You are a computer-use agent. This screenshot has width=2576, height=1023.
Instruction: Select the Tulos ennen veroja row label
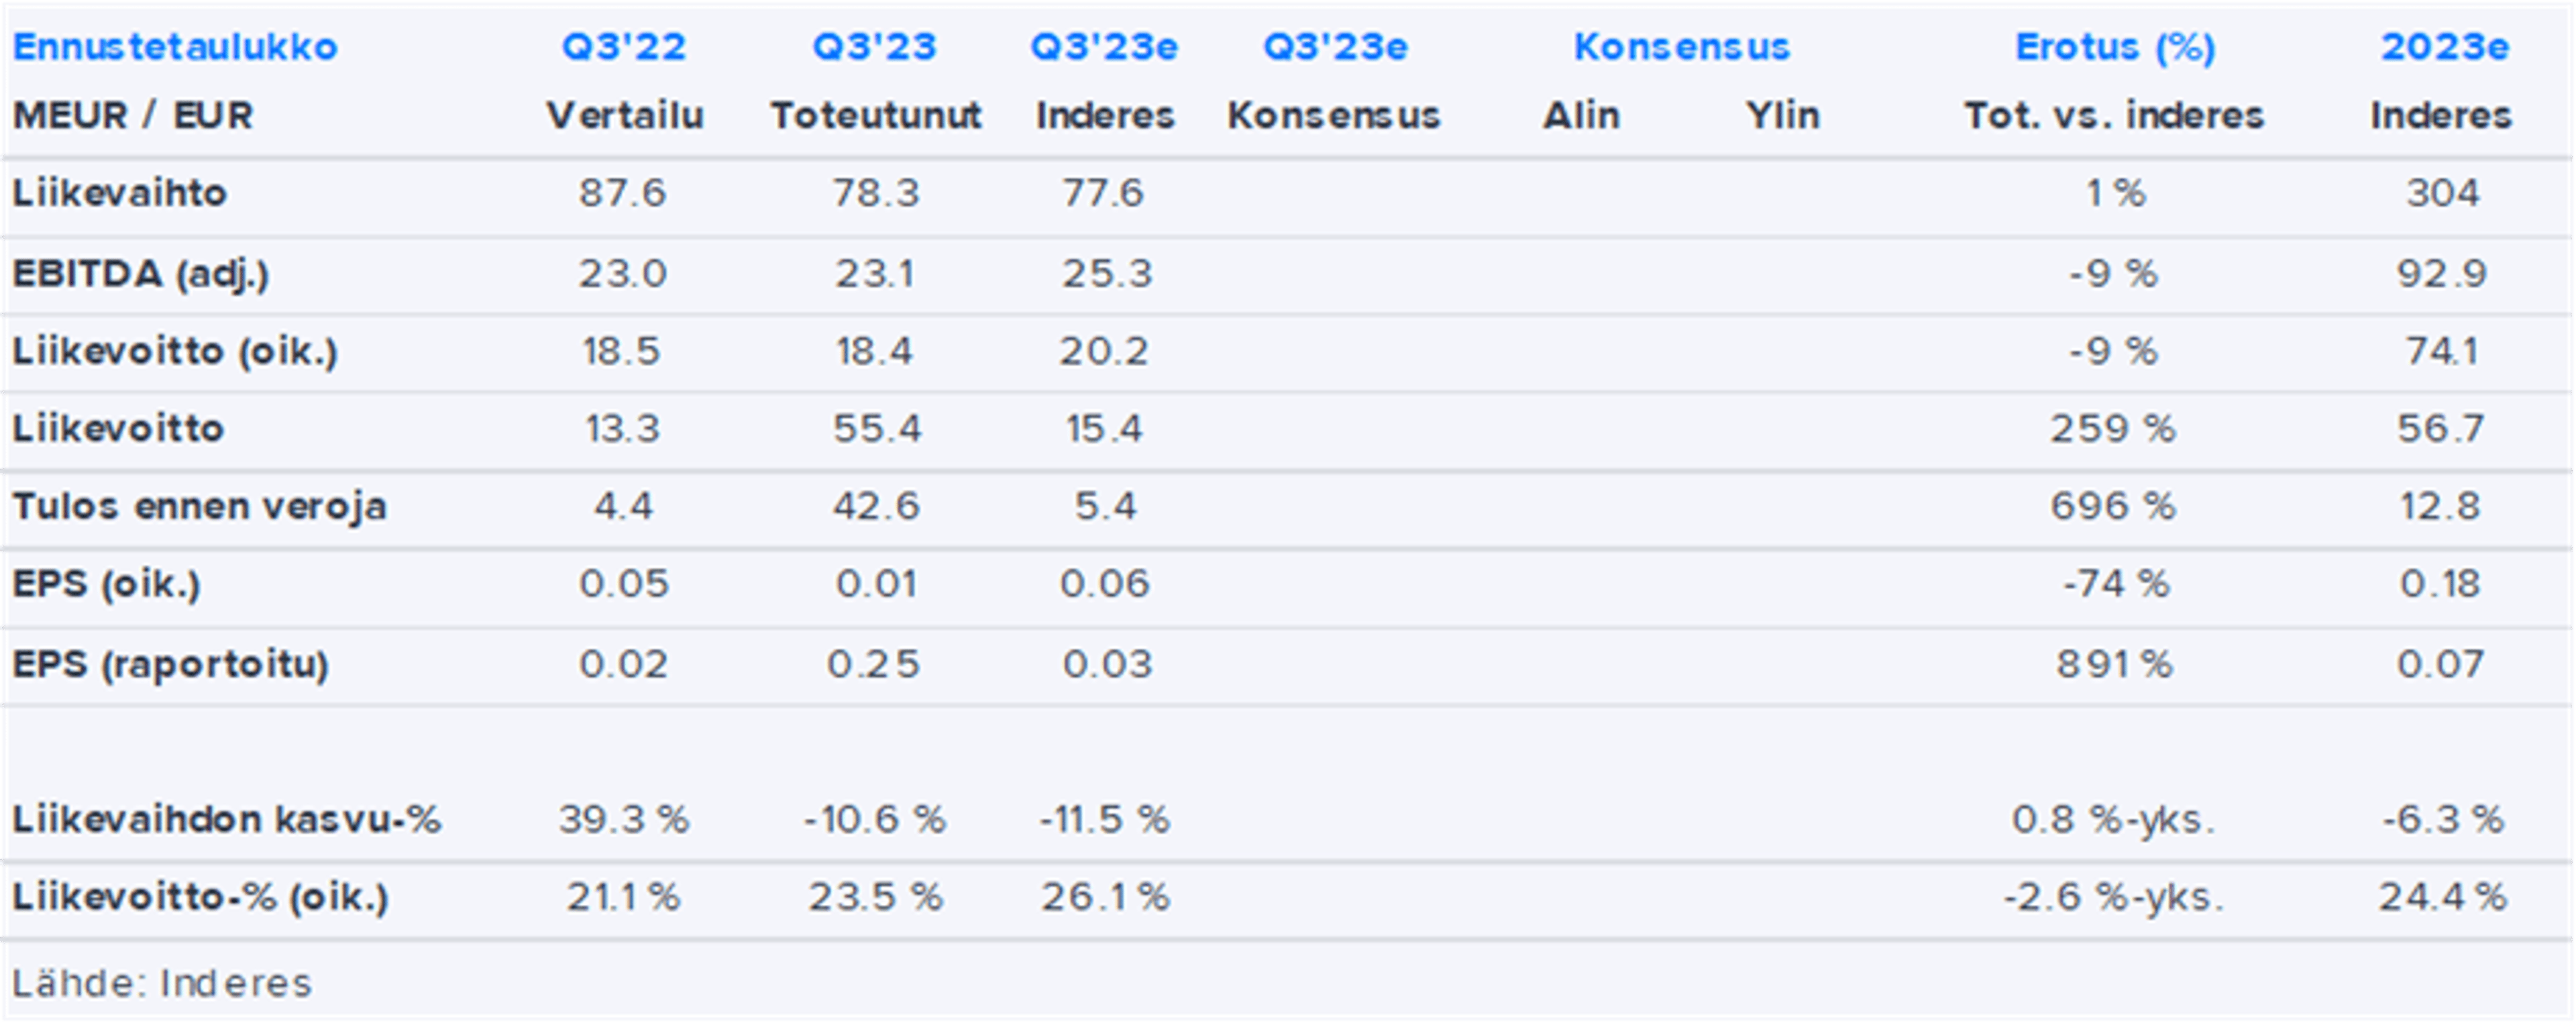pyautogui.click(x=199, y=506)
